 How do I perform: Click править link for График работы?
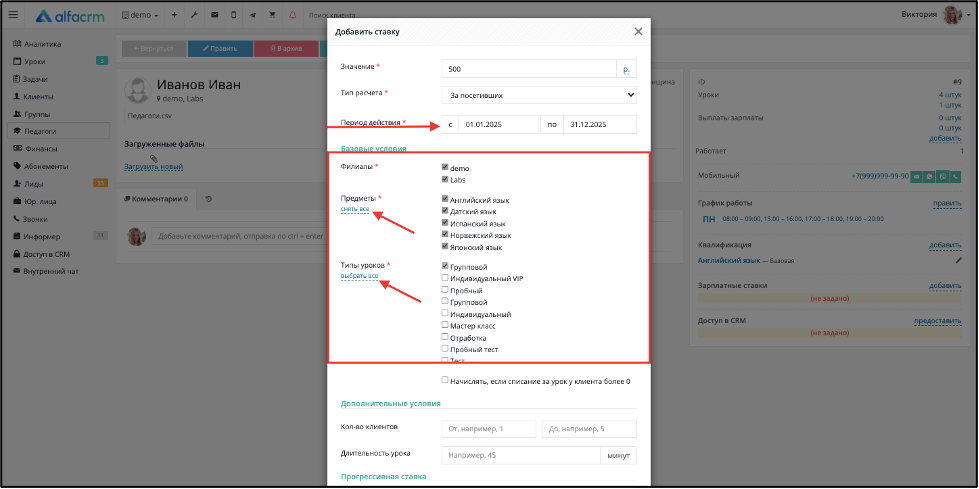click(947, 203)
